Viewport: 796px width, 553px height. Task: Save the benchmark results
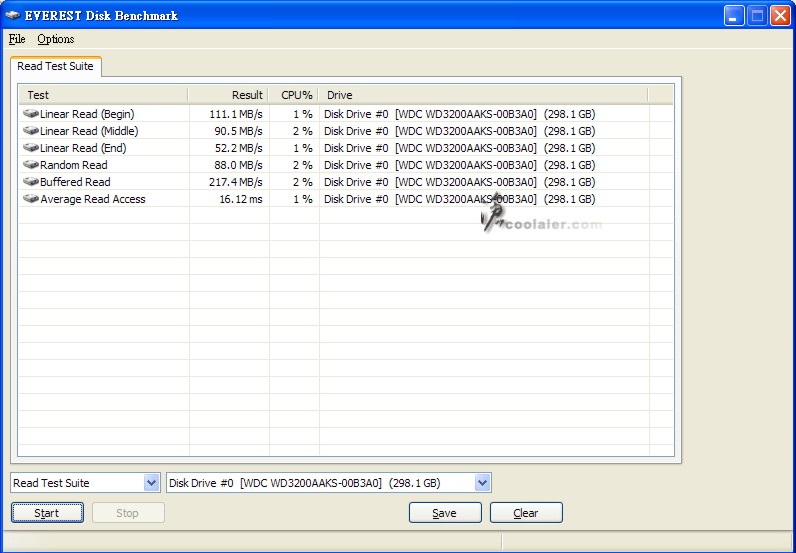click(445, 513)
